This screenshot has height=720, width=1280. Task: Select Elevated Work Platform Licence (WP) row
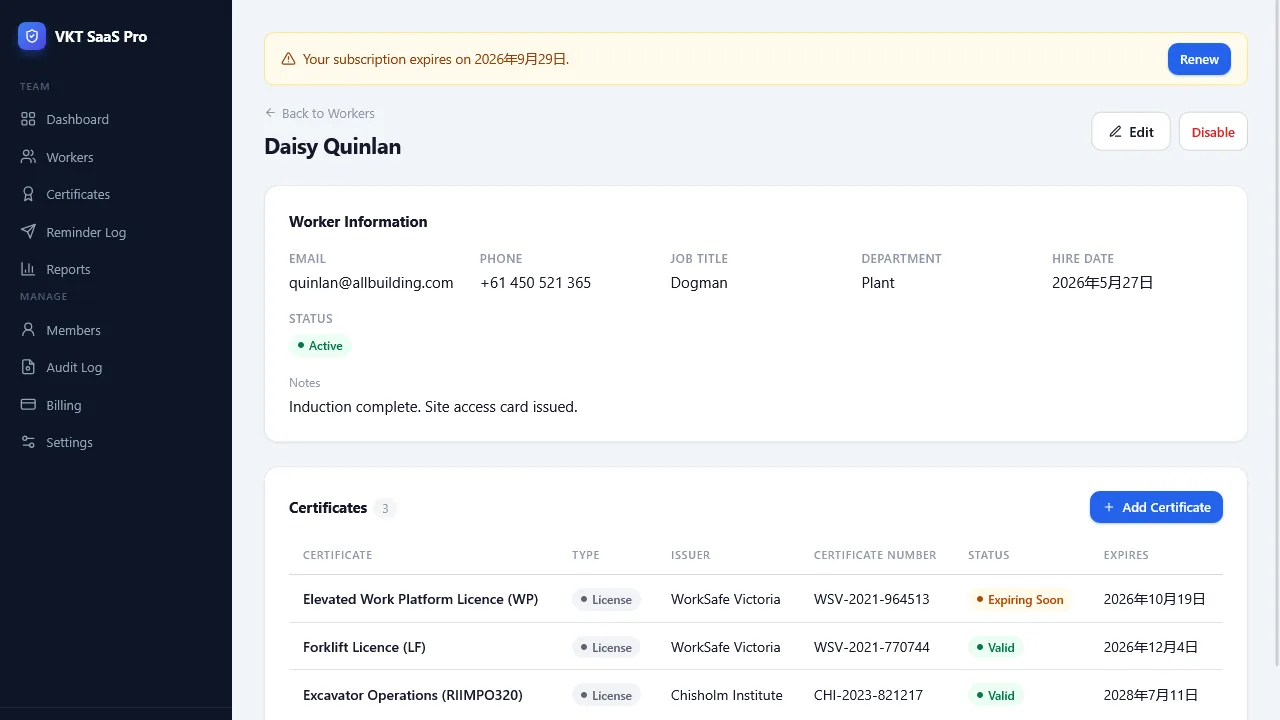tap(756, 599)
